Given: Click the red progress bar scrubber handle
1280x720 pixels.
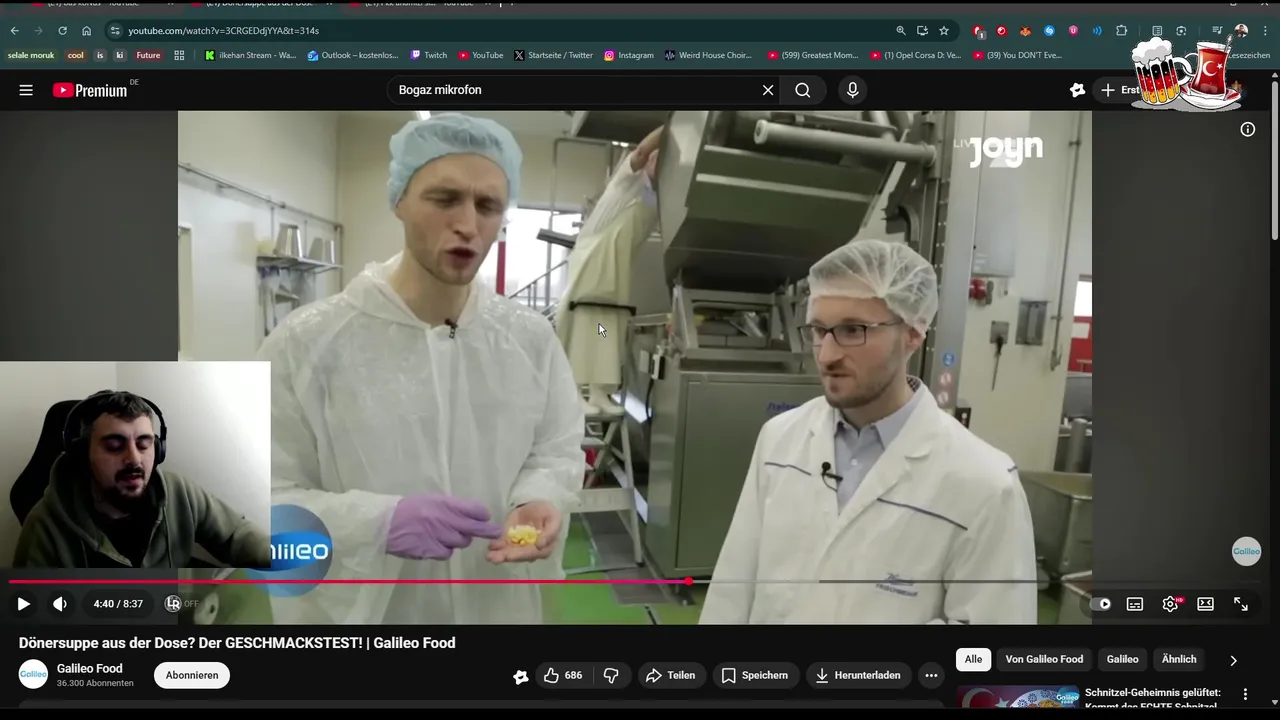Looking at the screenshot, I should point(689,581).
